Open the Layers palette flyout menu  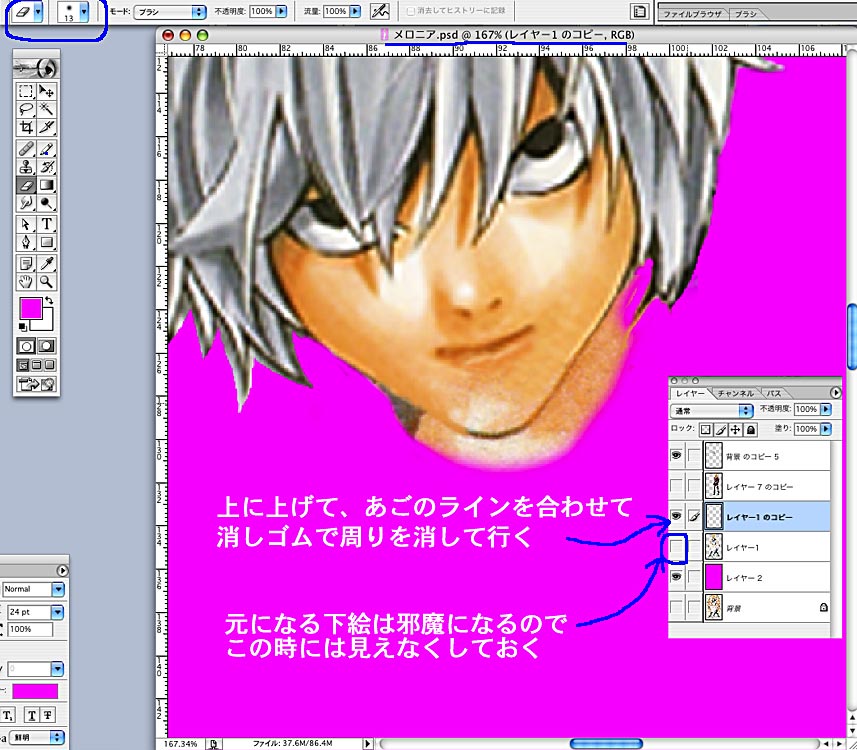[835, 392]
